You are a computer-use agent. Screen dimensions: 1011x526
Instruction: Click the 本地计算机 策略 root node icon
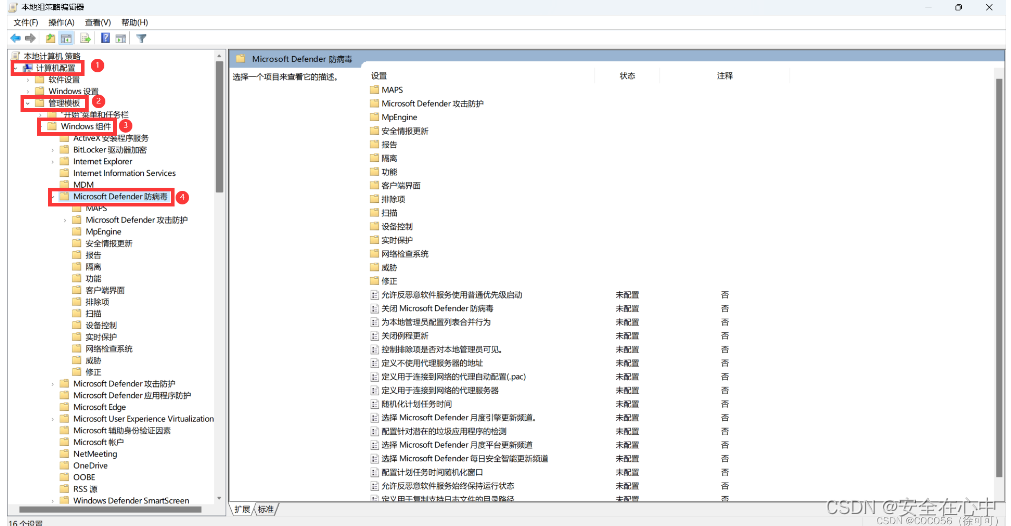point(15,56)
